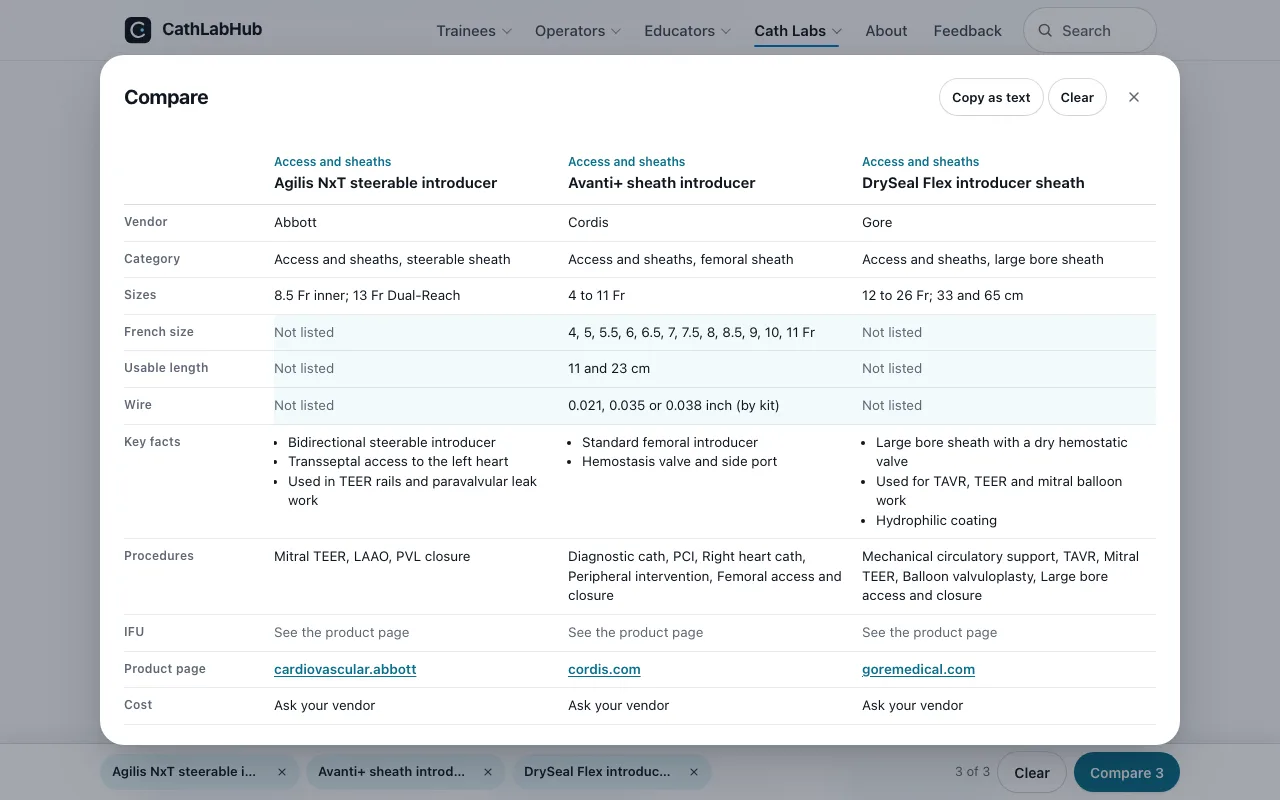Visit the cordis.com product page link
Image resolution: width=1280 pixels, height=800 pixels.
tap(604, 669)
